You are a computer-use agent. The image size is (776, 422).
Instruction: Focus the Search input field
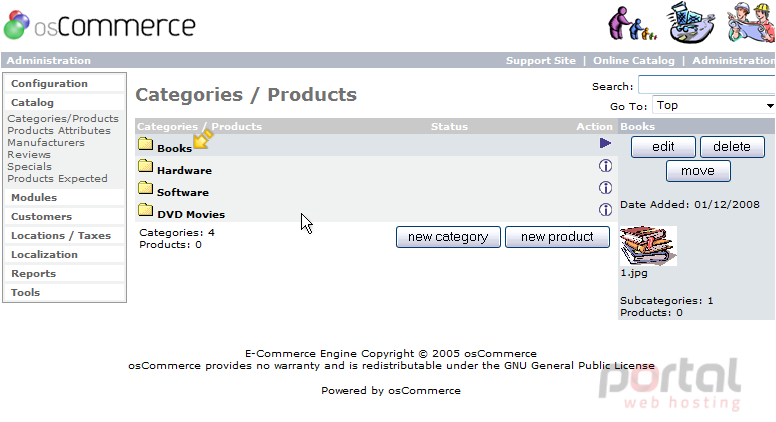coord(707,85)
